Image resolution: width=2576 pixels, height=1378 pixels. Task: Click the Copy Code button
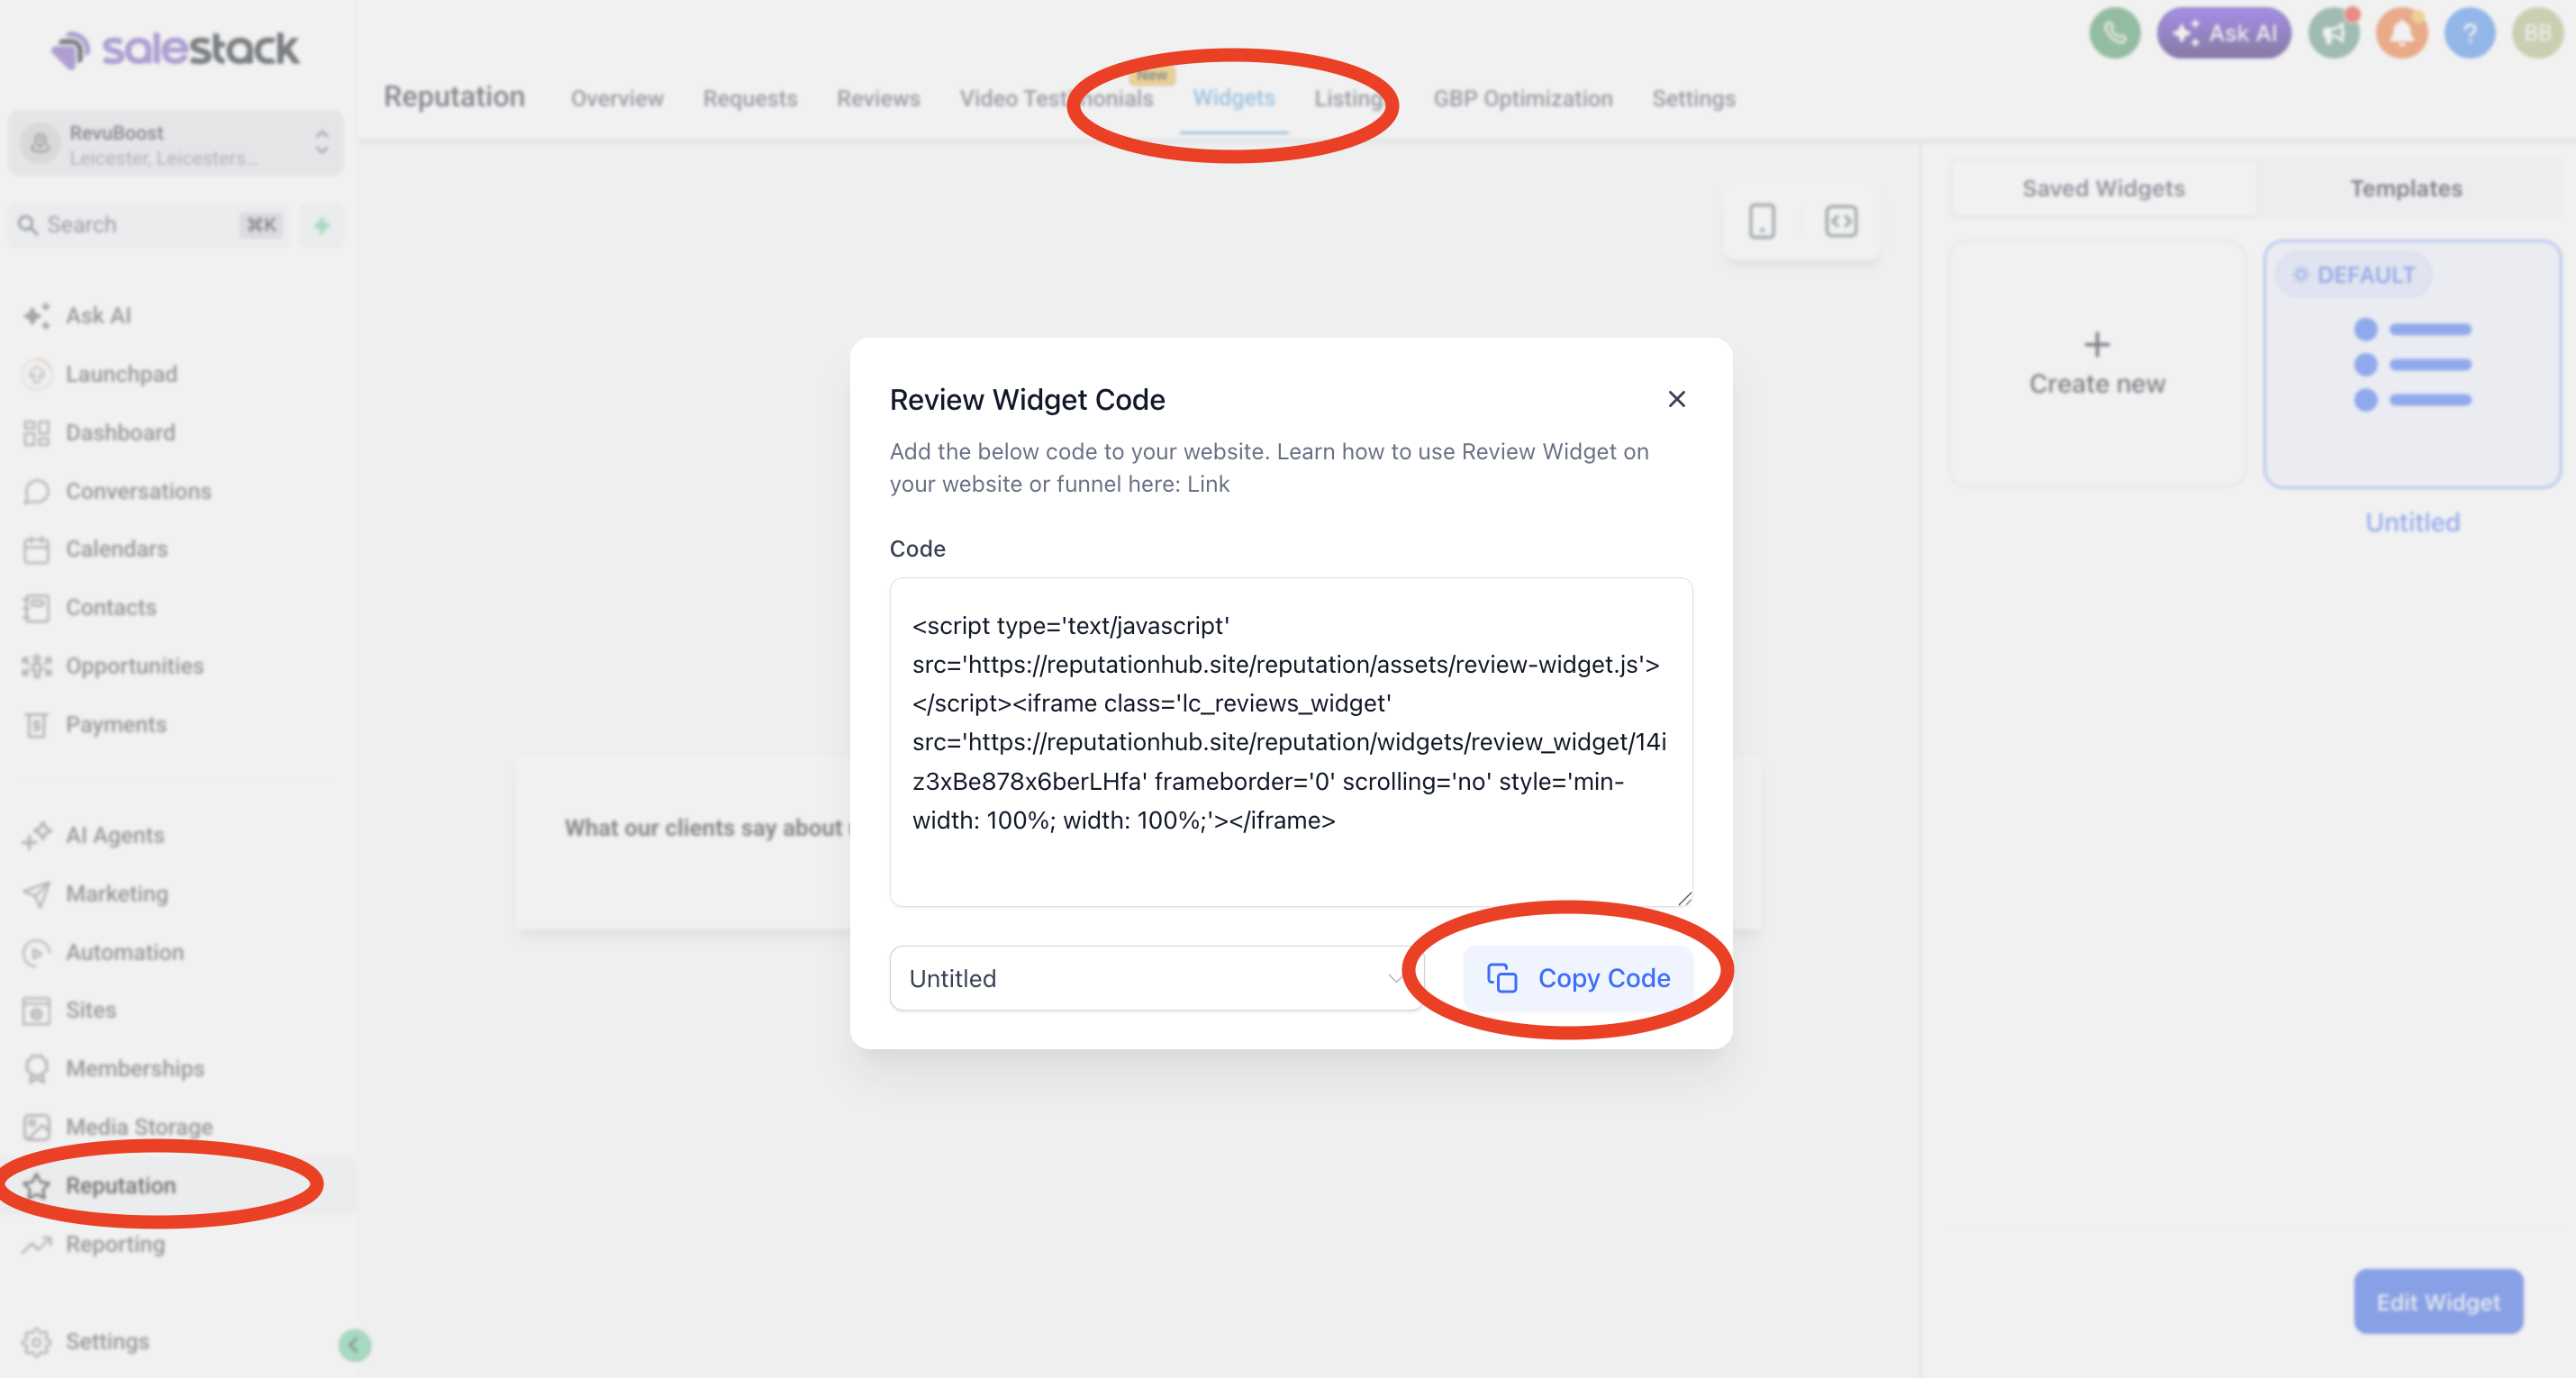tap(1578, 978)
